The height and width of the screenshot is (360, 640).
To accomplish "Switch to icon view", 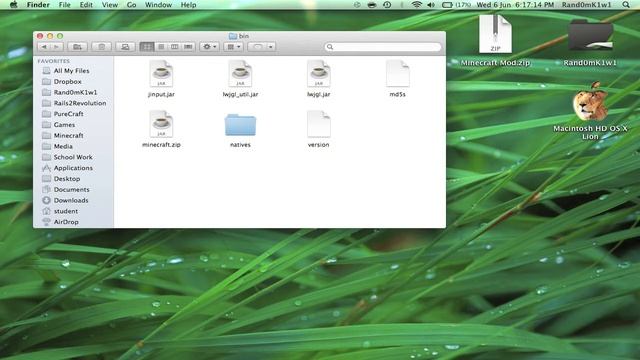I will tap(147, 47).
